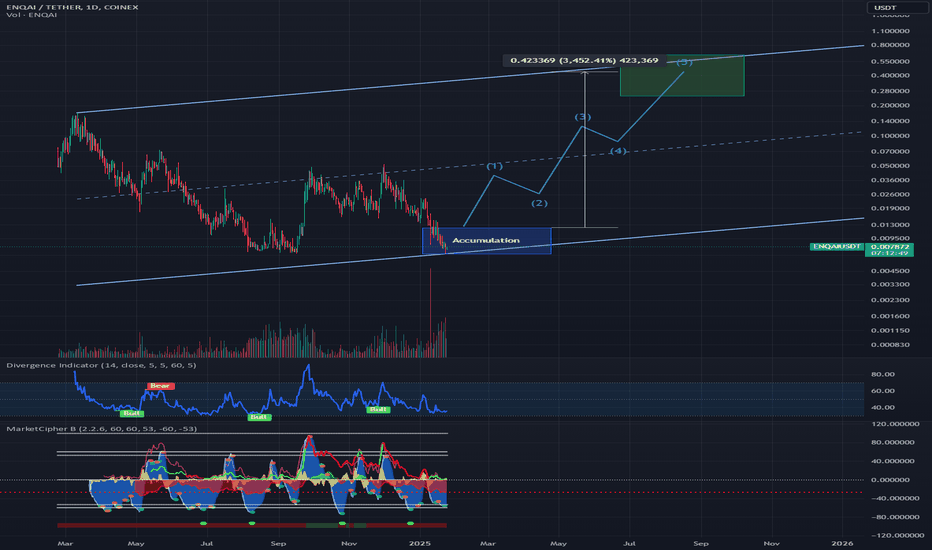
Task: Click the 0.001150 price axis level
Action: [890, 331]
